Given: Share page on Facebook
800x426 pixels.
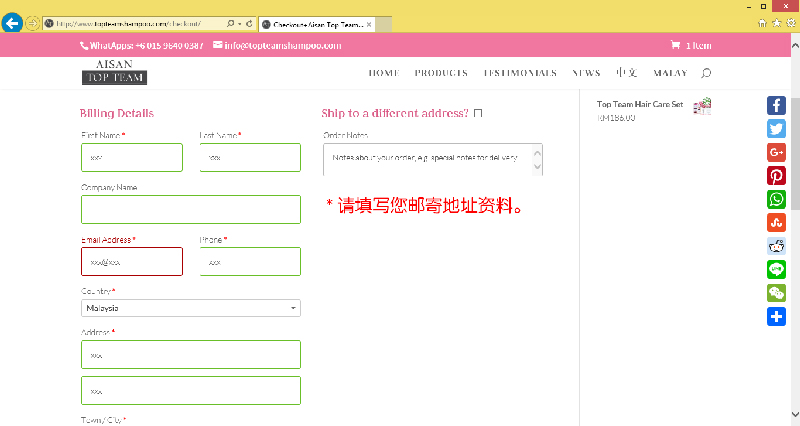Looking at the screenshot, I should [776, 105].
